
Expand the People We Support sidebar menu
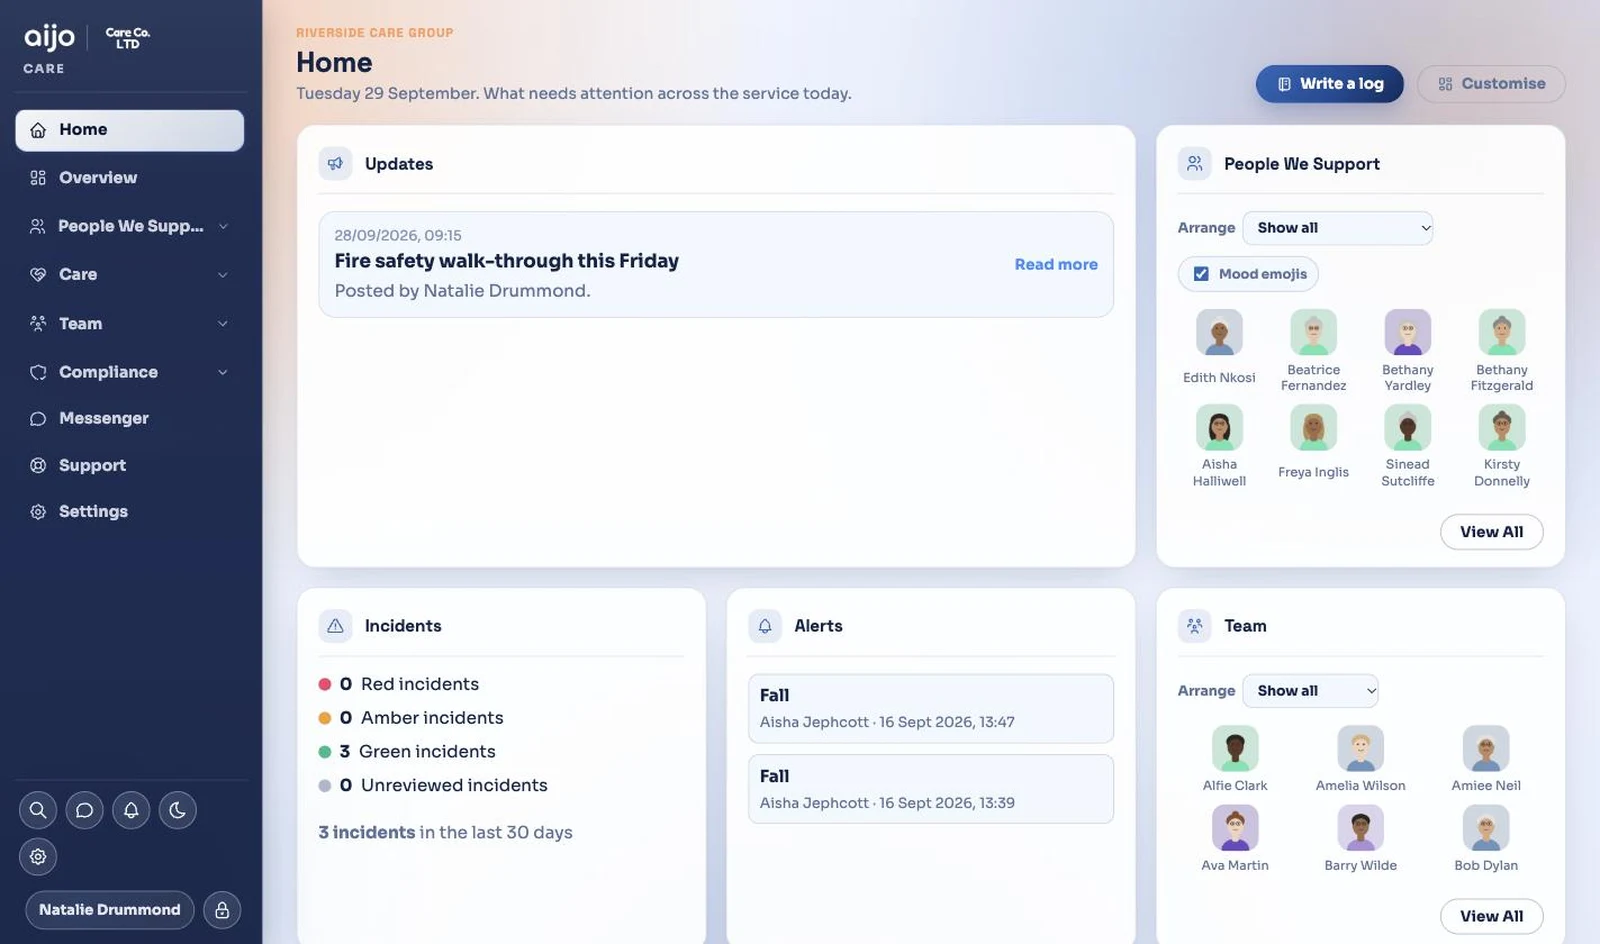point(130,226)
